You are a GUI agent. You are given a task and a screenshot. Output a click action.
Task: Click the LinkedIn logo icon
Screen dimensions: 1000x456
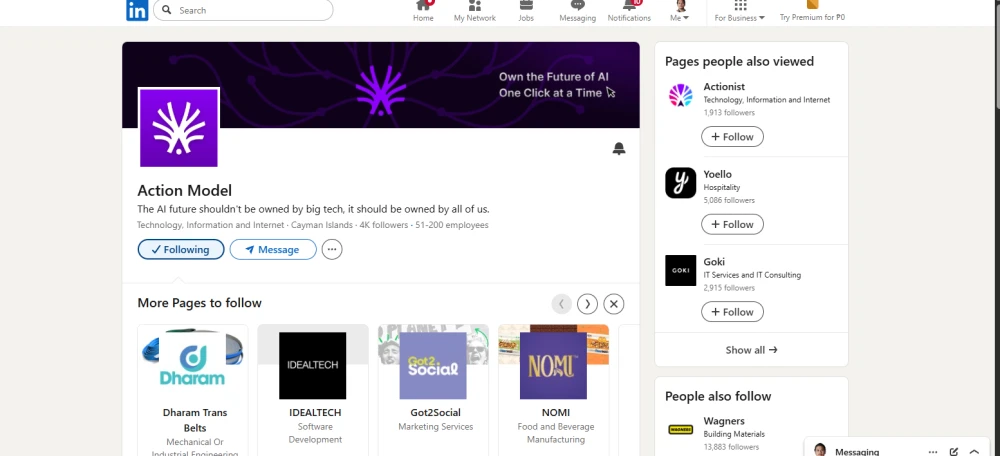(x=137, y=10)
